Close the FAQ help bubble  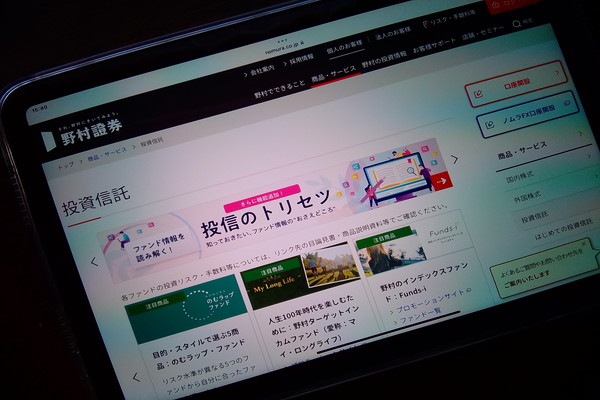click(x=584, y=243)
